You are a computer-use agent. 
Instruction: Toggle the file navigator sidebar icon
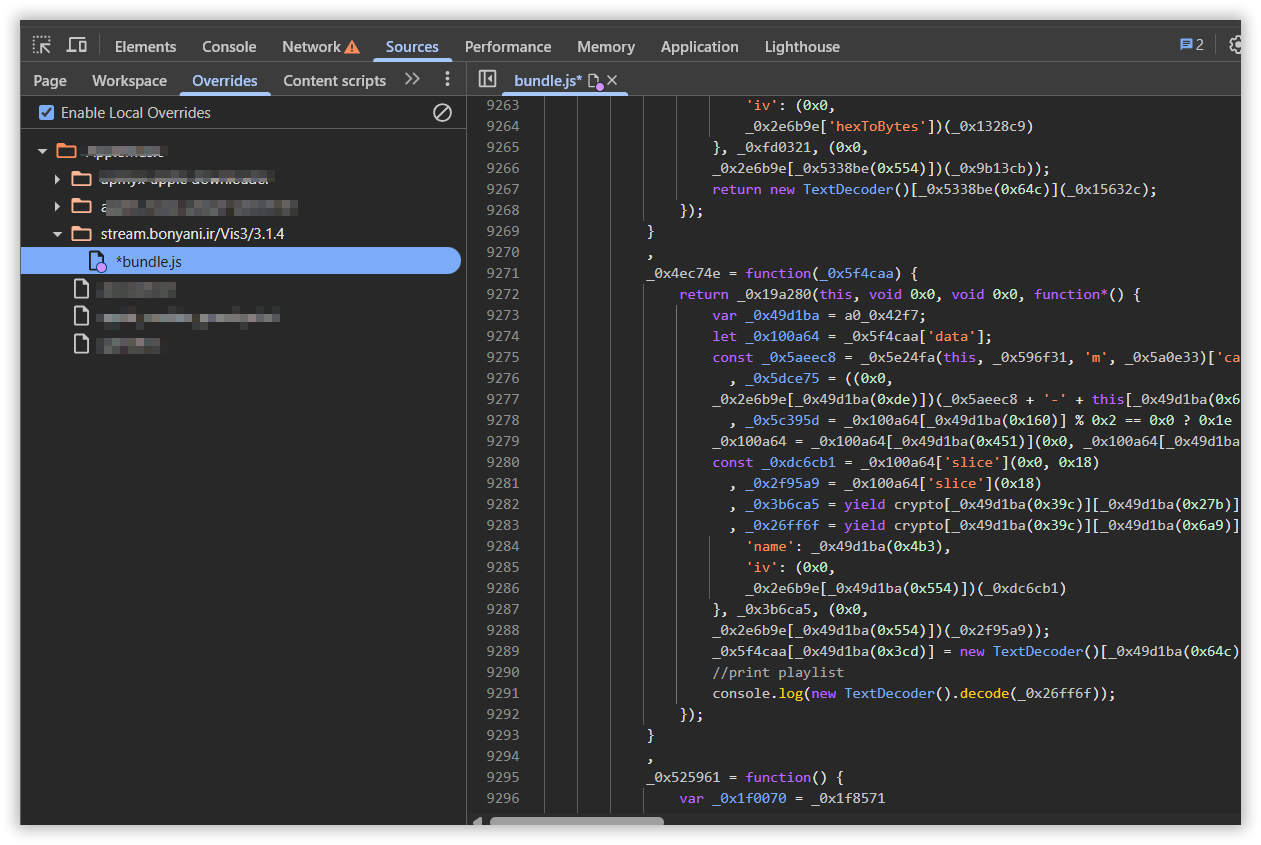pos(487,80)
